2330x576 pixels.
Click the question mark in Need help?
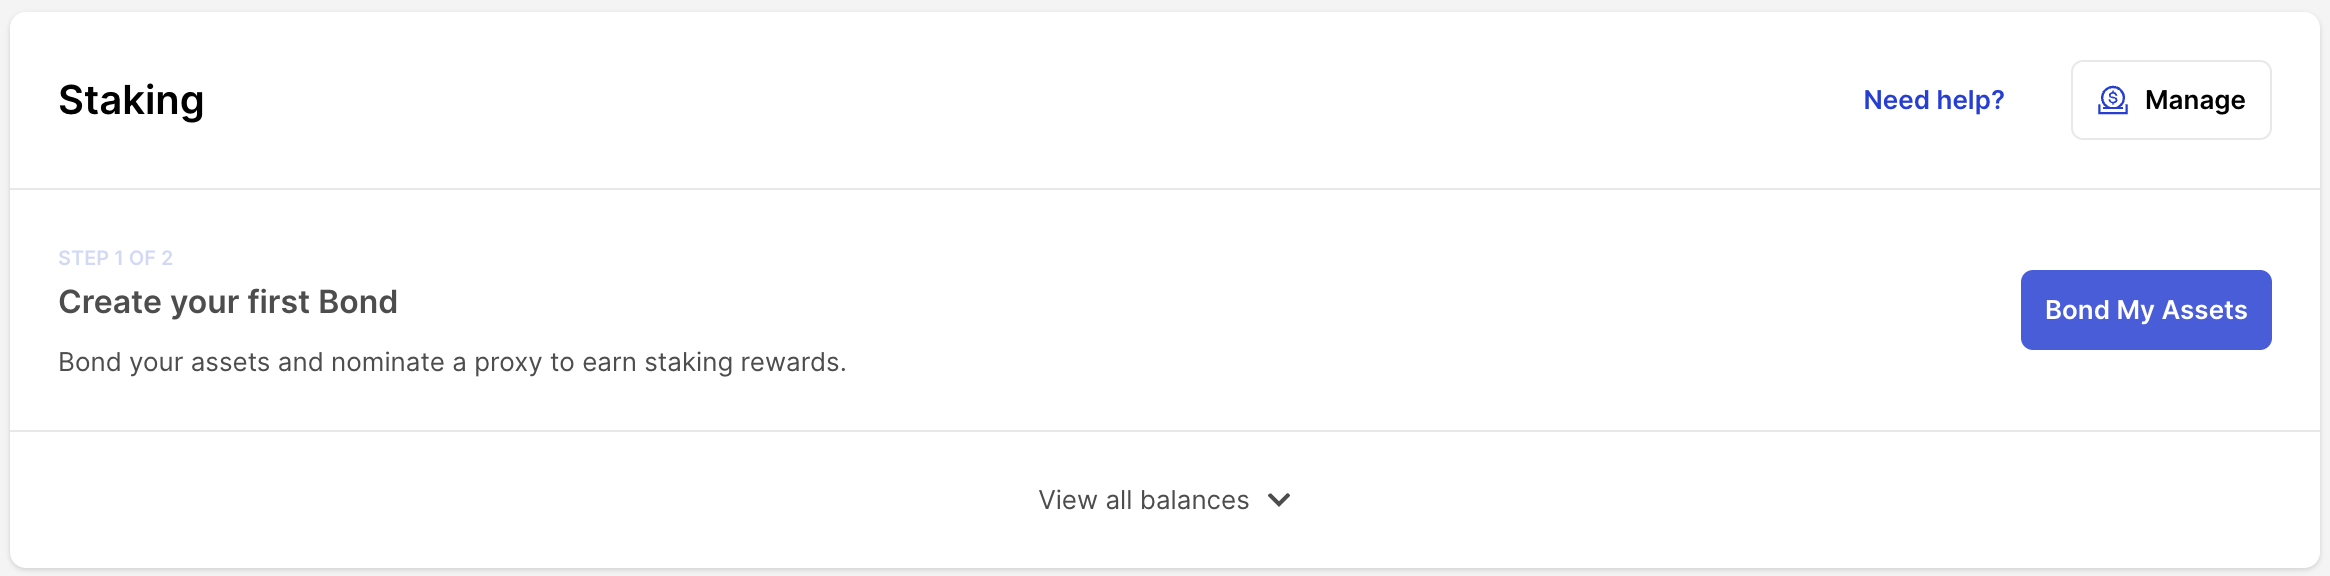tap(1997, 100)
